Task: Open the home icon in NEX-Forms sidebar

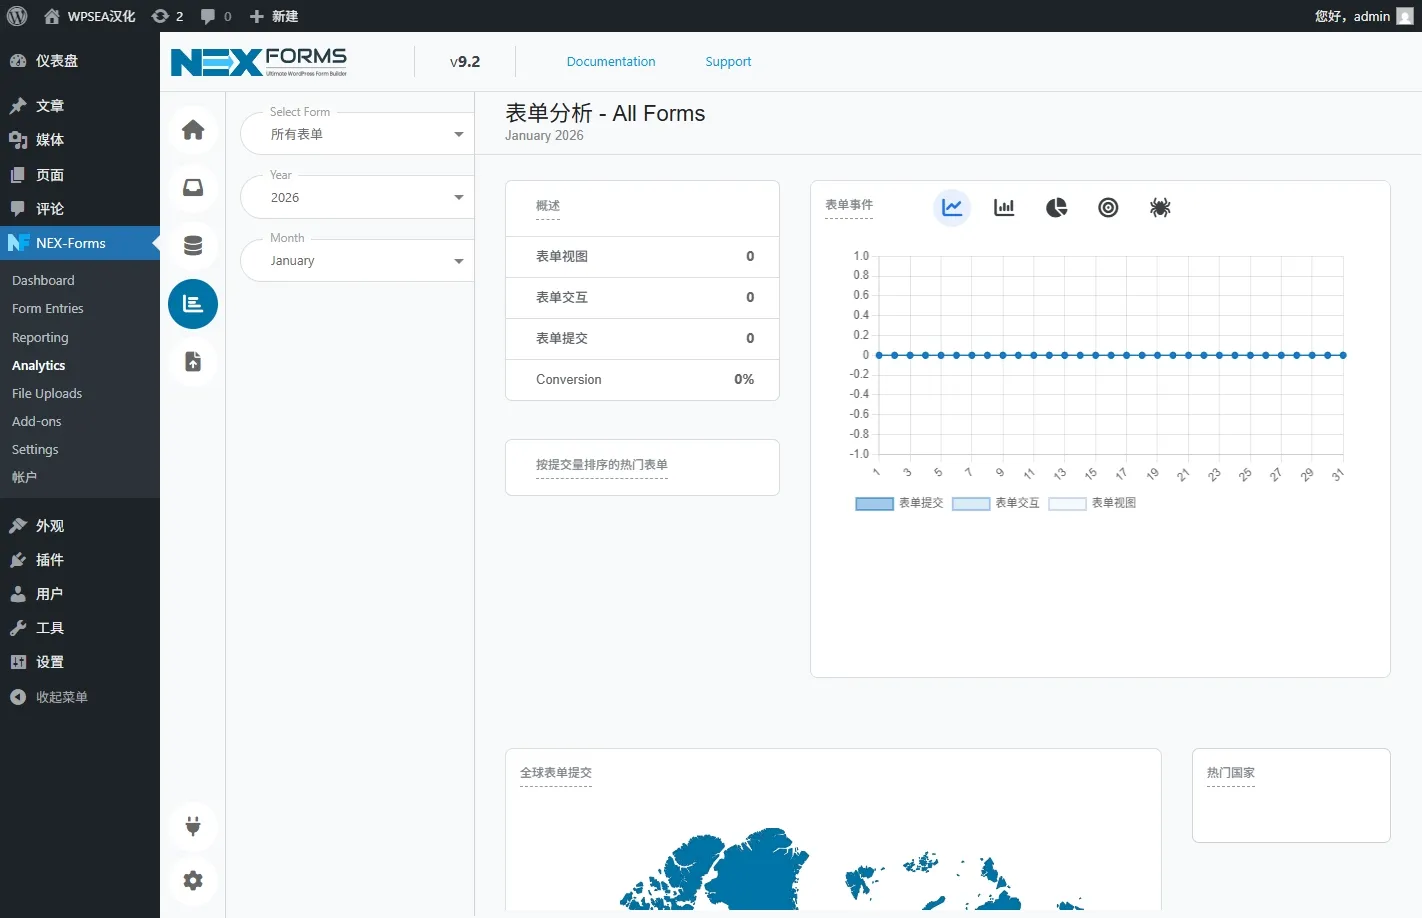Action: point(193,130)
